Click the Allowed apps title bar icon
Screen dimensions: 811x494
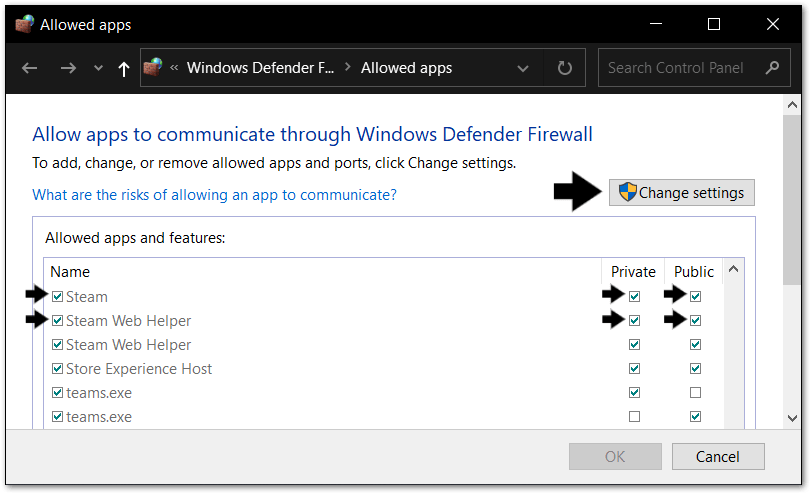[x=24, y=24]
